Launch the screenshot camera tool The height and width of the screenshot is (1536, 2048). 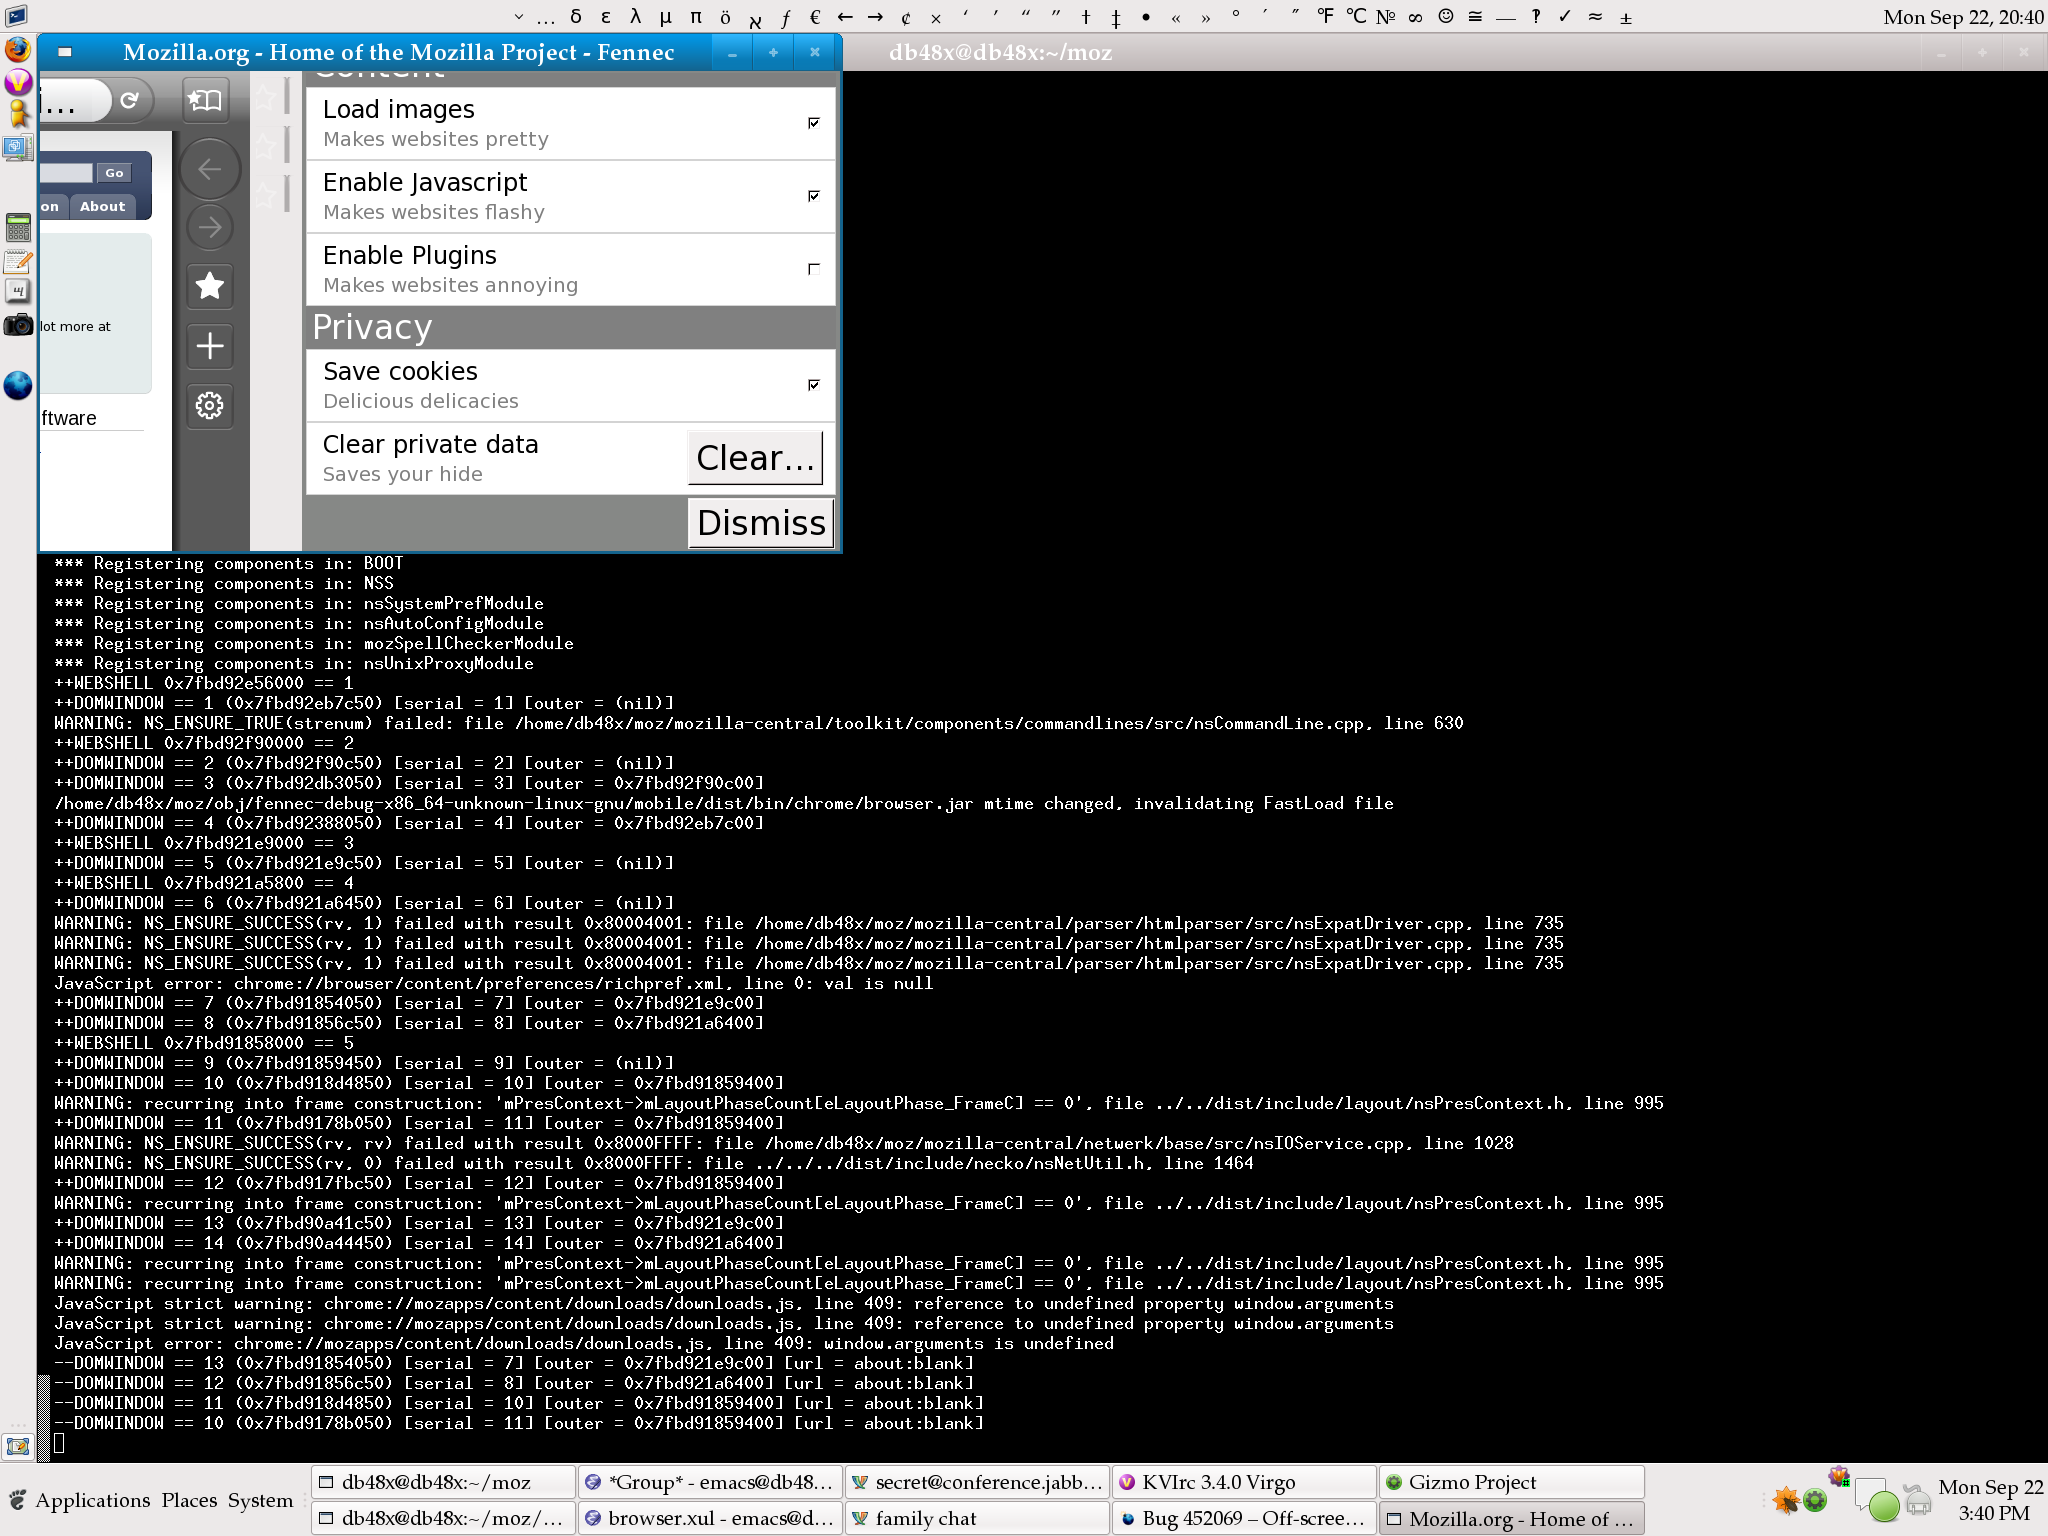tap(18, 325)
